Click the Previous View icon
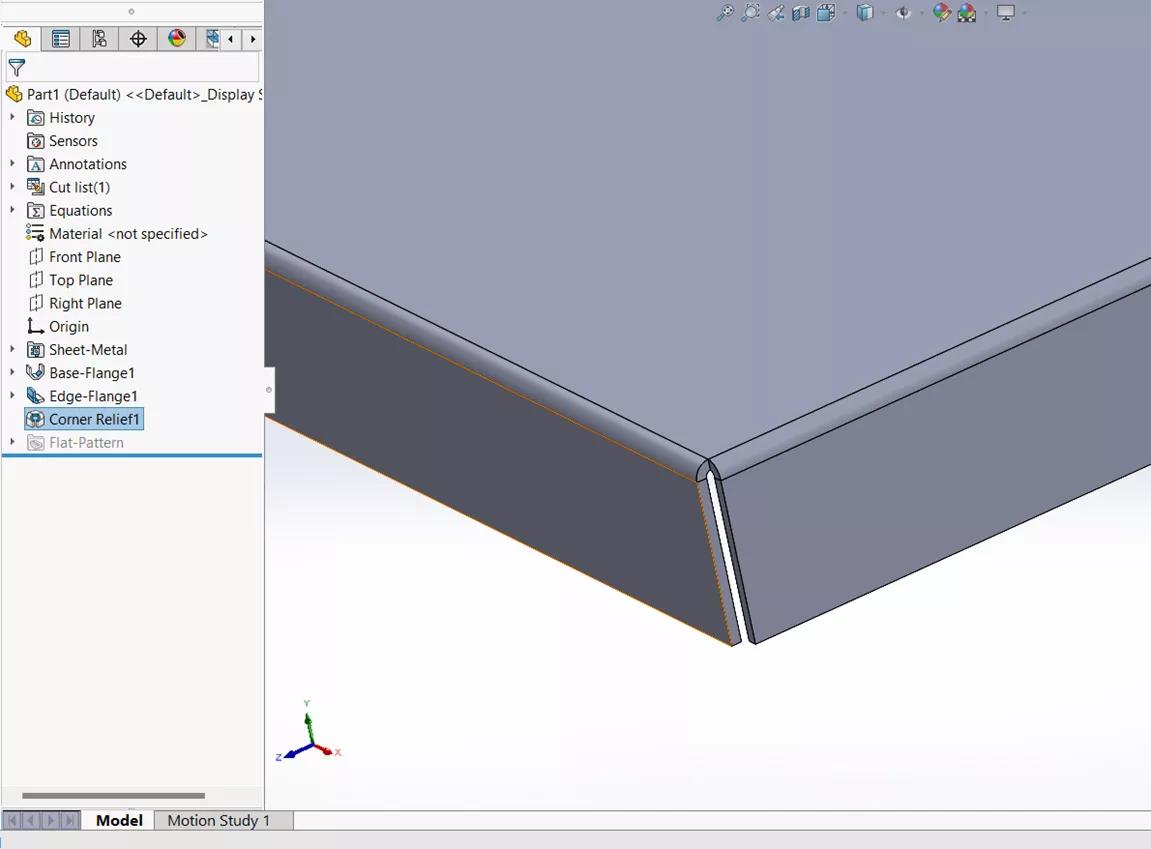Screen dimensions: 1151x849 coord(776,12)
